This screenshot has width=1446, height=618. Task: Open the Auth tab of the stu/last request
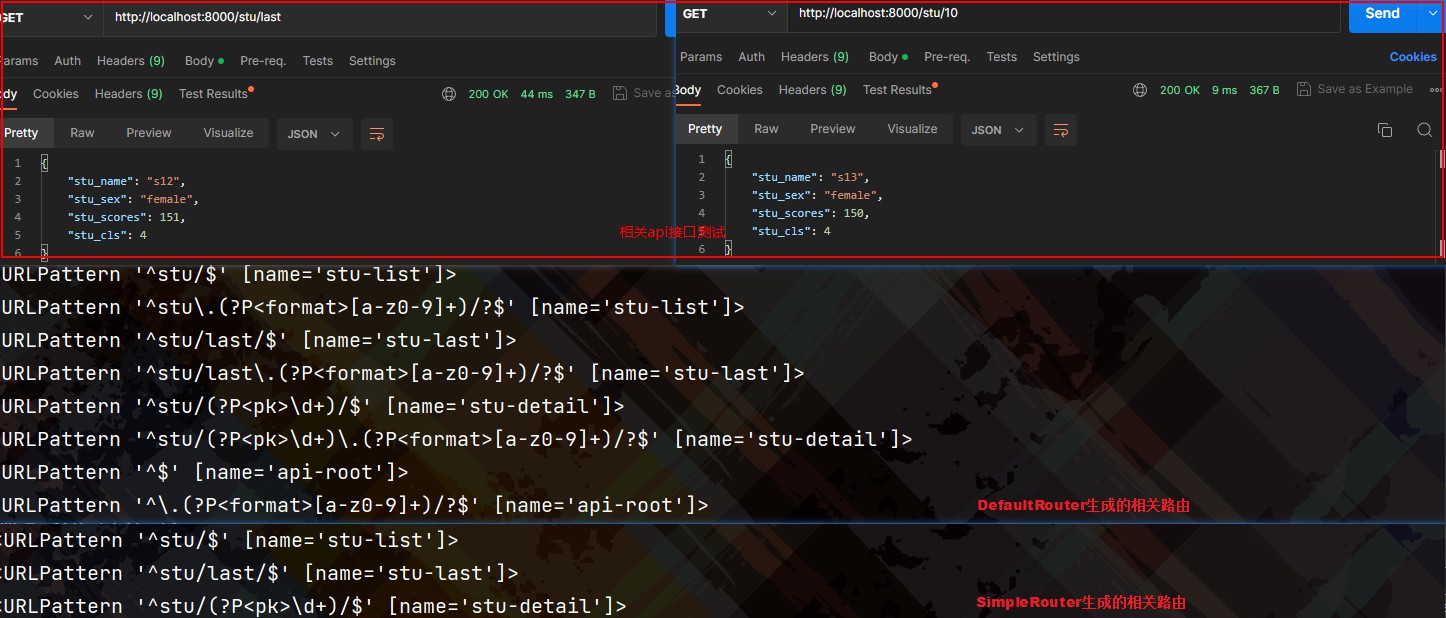pos(68,61)
